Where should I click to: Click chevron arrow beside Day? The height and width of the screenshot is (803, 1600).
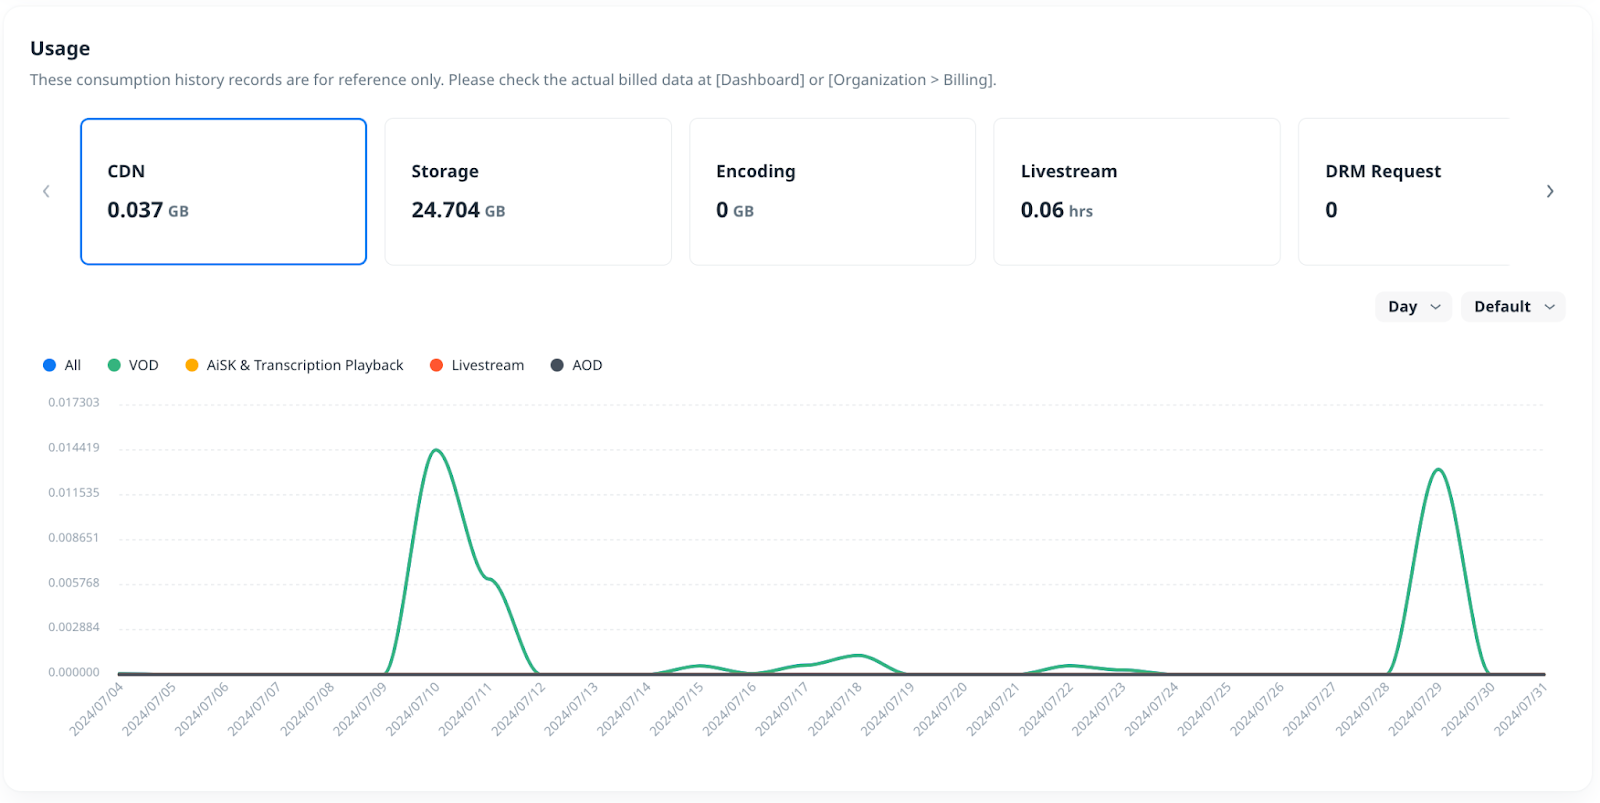tap(1436, 307)
